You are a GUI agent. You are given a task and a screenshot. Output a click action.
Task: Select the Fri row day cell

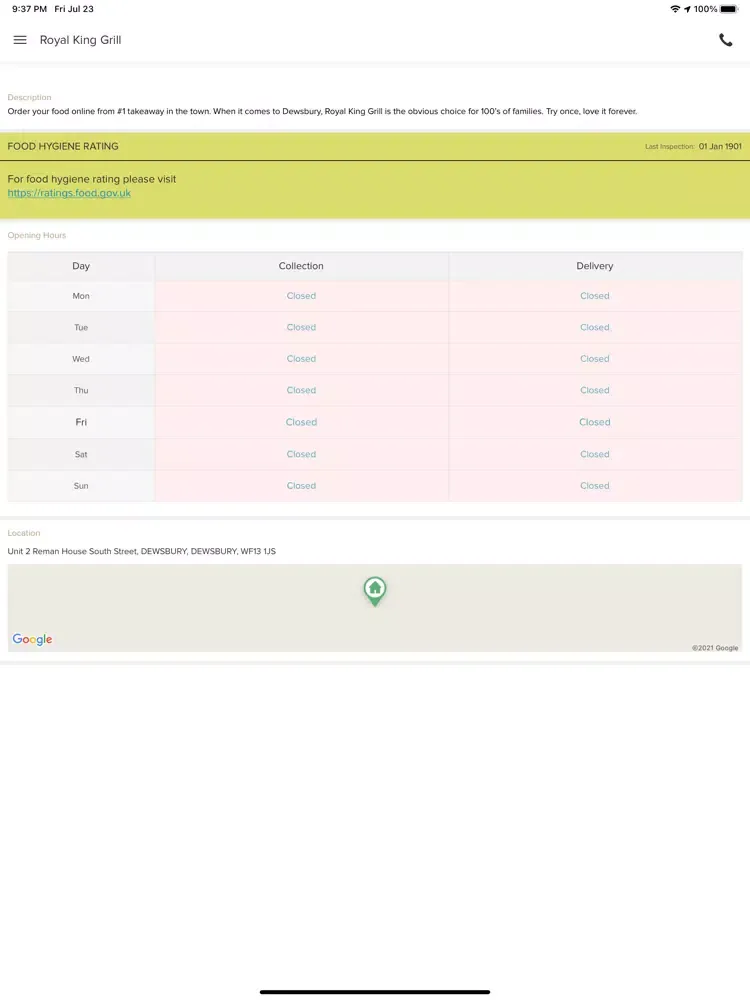click(81, 422)
